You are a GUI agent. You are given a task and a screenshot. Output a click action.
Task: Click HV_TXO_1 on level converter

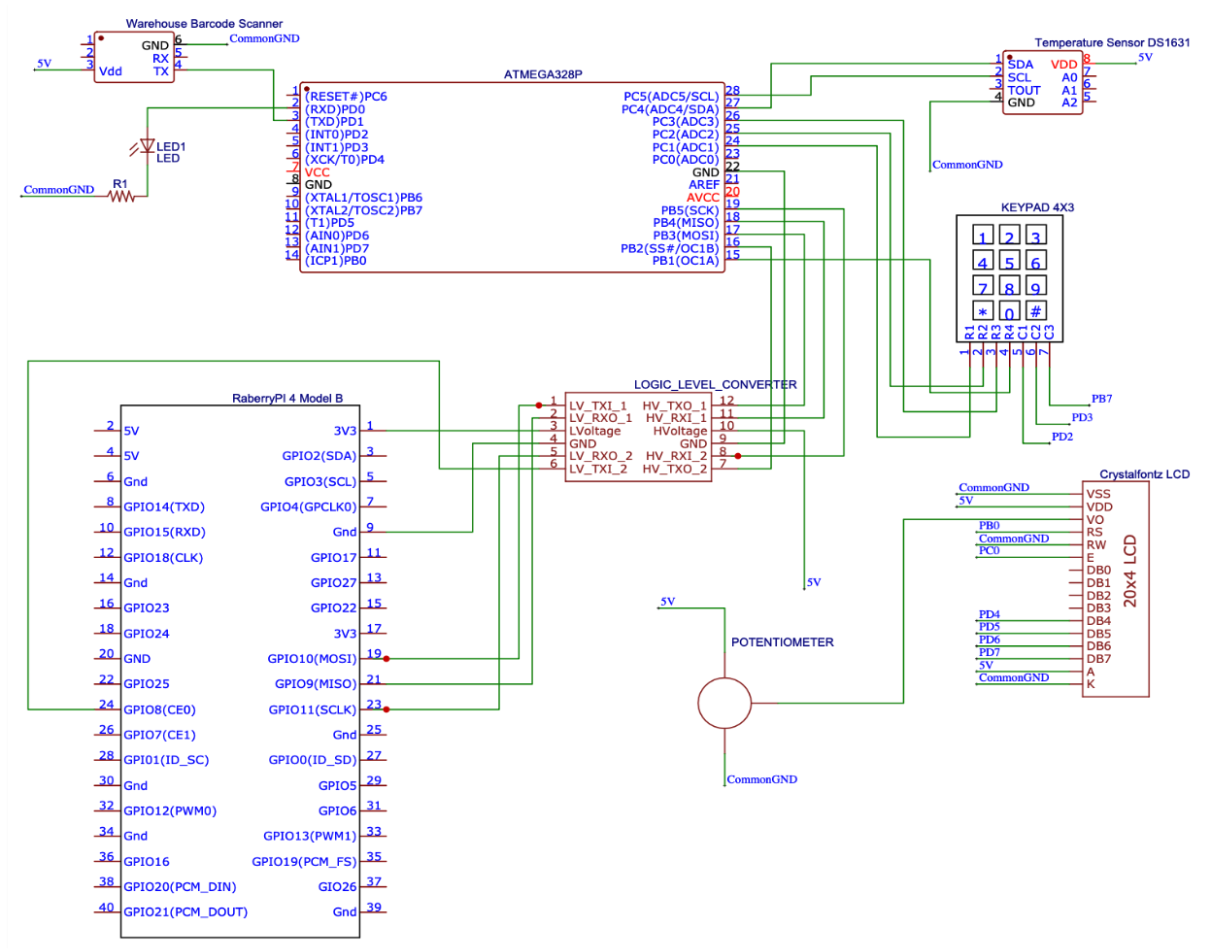point(676,405)
